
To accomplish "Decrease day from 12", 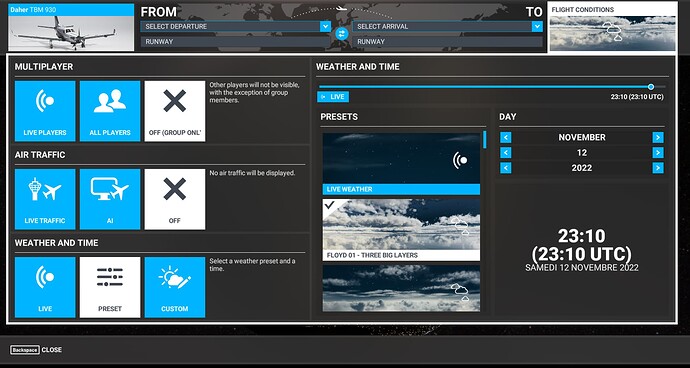I will [x=506, y=153].
